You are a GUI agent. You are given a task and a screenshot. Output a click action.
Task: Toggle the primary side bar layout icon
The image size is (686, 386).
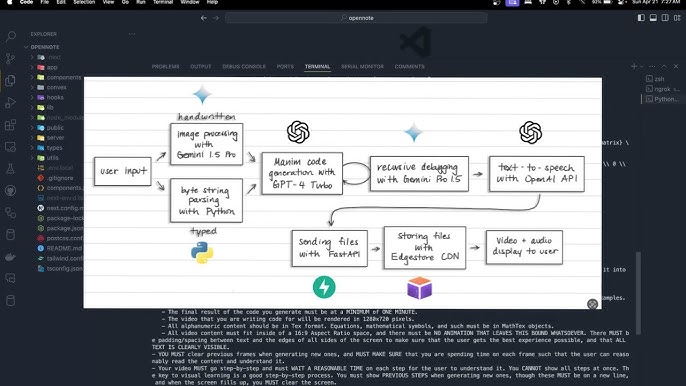pyautogui.click(x=641, y=18)
